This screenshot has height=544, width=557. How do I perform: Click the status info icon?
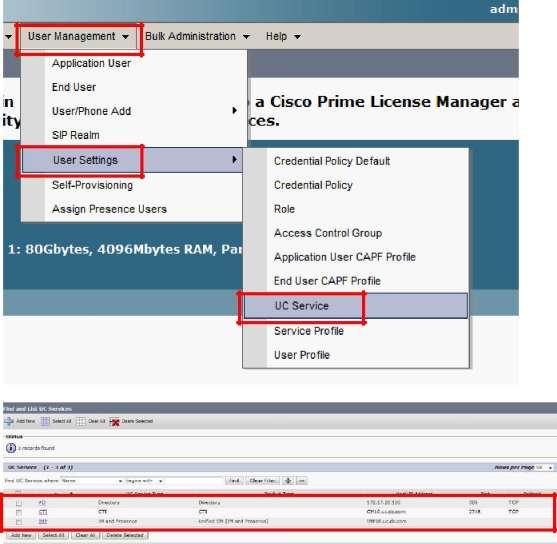point(11,448)
